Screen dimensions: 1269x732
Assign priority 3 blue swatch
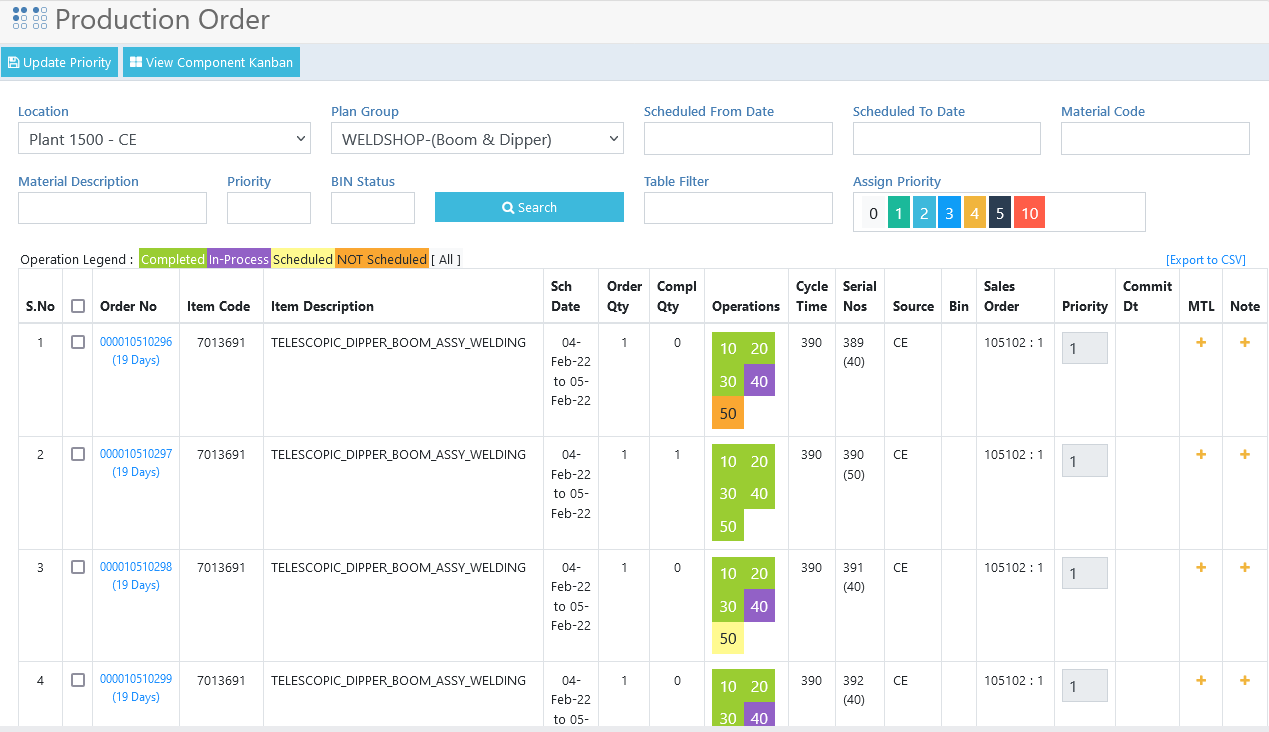pyautogui.click(x=950, y=213)
